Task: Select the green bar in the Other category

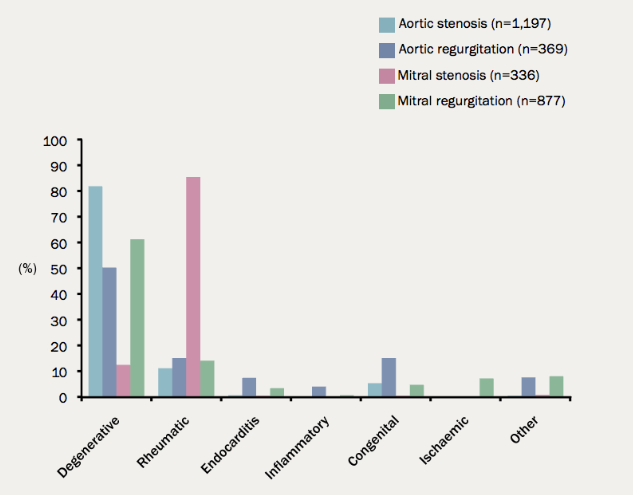Action: point(557,387)
